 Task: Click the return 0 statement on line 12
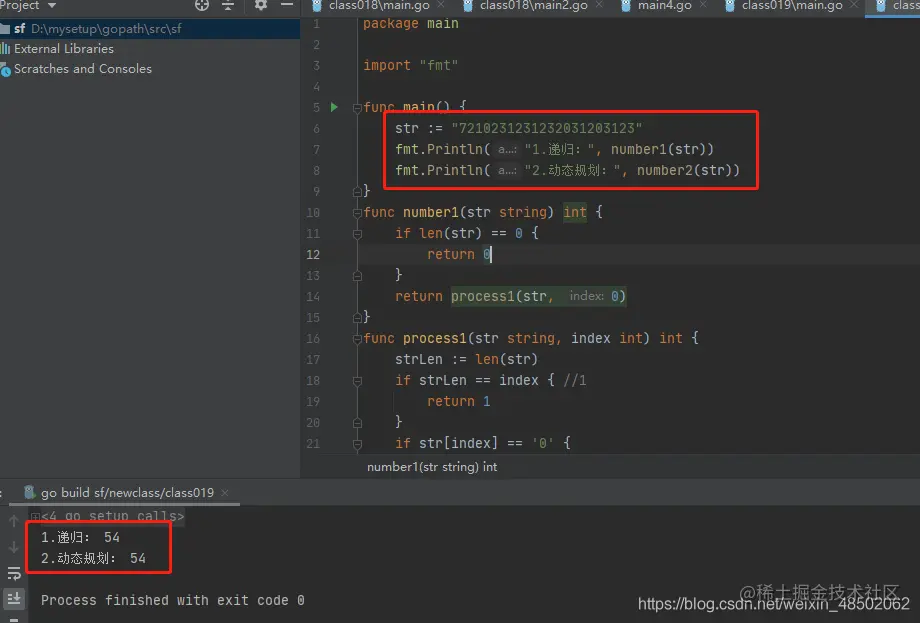coord(459,254)
